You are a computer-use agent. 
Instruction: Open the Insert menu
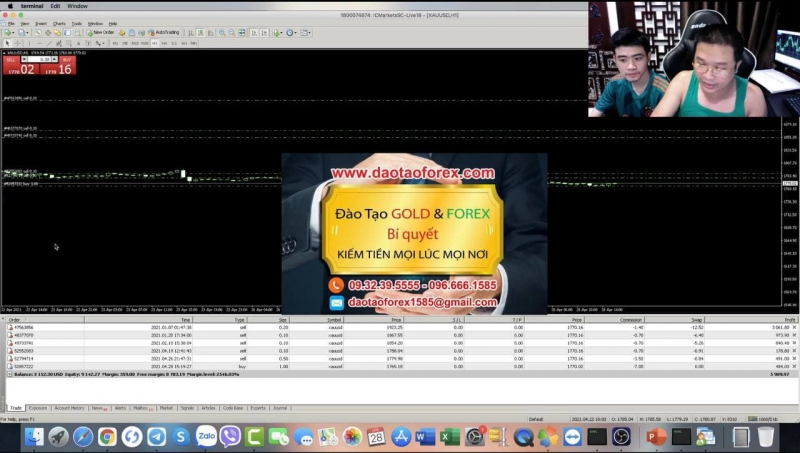(x=40, y=22)
